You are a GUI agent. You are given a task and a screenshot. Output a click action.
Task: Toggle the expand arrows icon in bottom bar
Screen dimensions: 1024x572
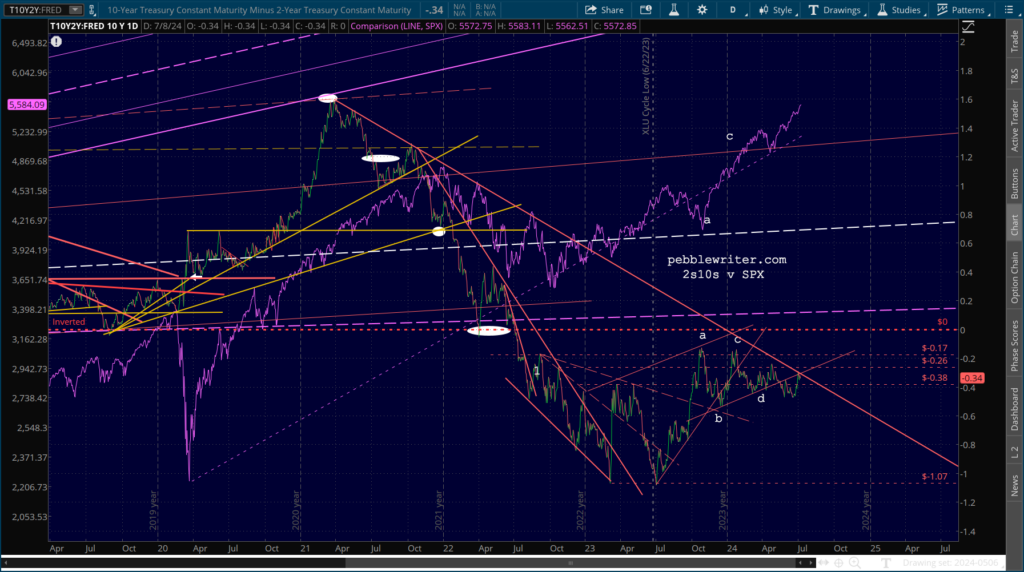click(824, 562)
